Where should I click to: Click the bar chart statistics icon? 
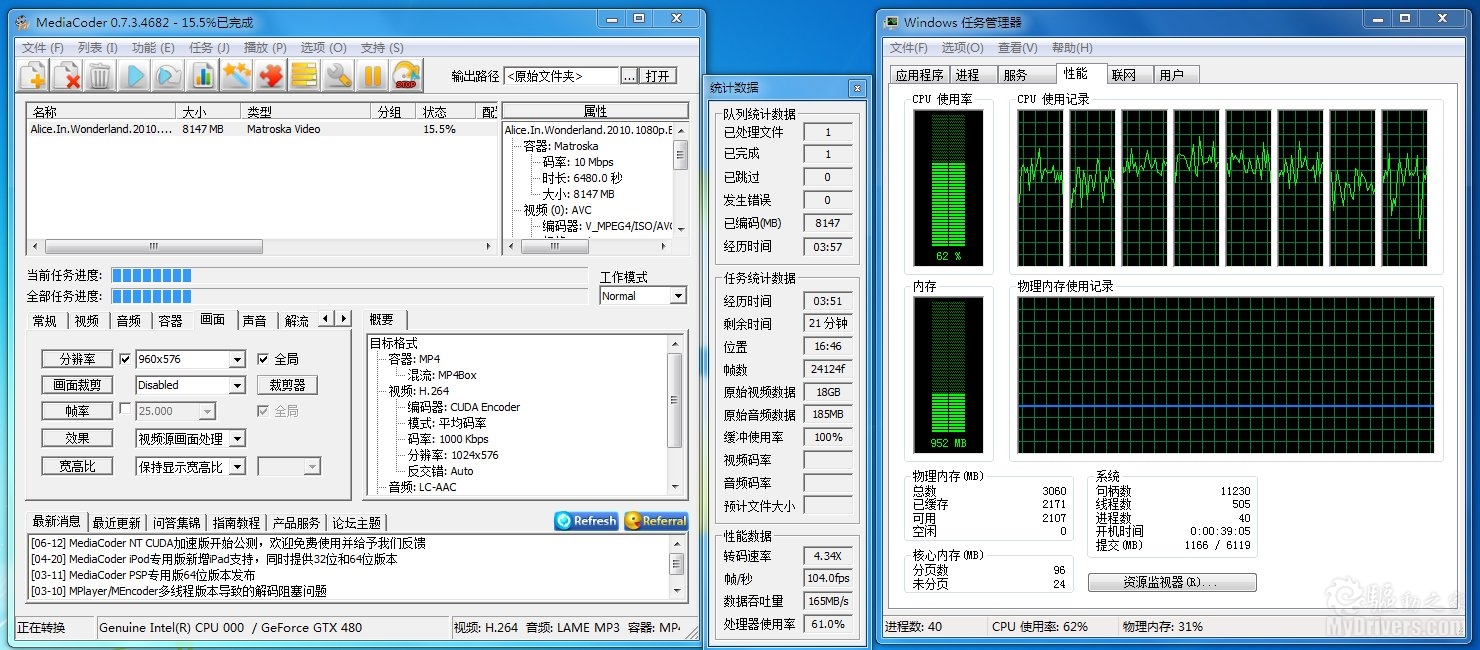[203, 75]
